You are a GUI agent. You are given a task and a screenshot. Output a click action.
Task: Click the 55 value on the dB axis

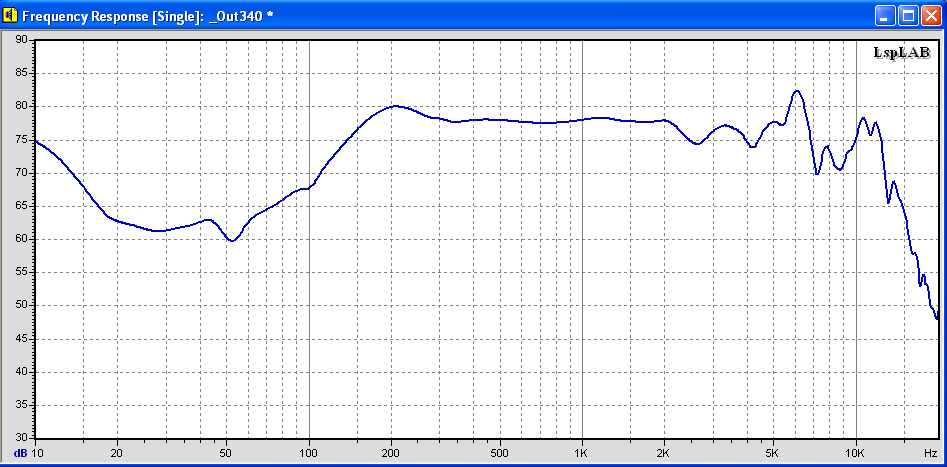[x=21, y=272]
